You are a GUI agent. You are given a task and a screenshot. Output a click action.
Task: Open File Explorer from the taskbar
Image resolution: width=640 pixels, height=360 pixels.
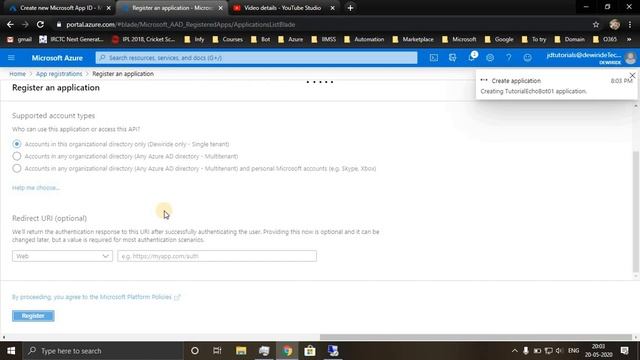tap(241, 351)
